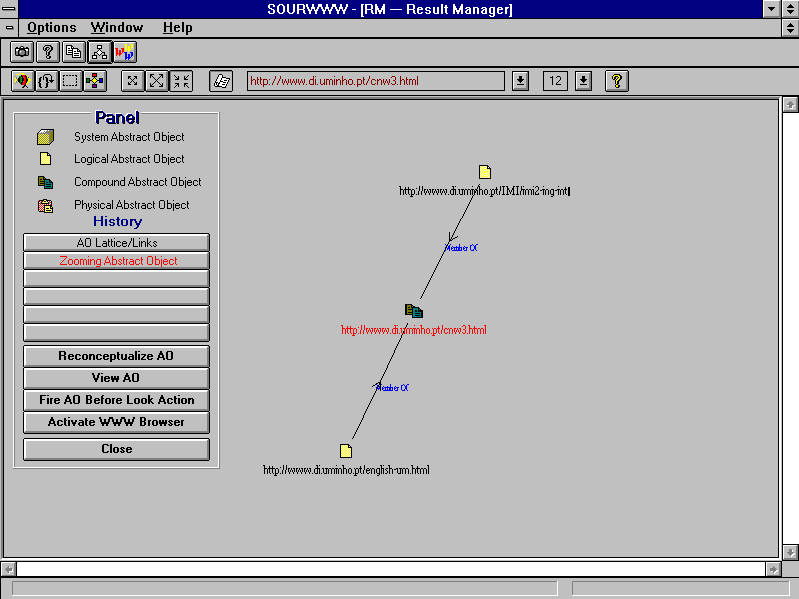Click the URL field showing cnw3.html address
The width and height of the screenshot is (799, 599).
point(375,81)
